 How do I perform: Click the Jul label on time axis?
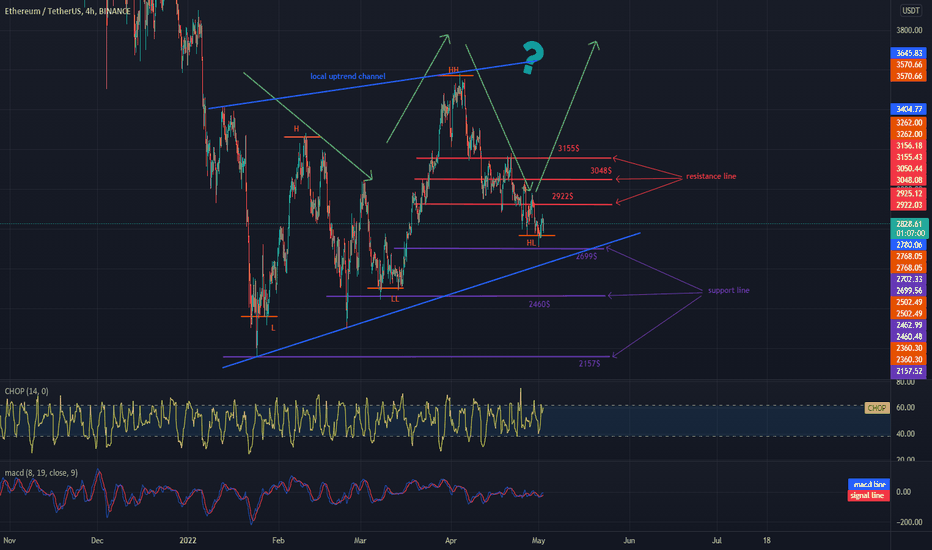point(717,540)
